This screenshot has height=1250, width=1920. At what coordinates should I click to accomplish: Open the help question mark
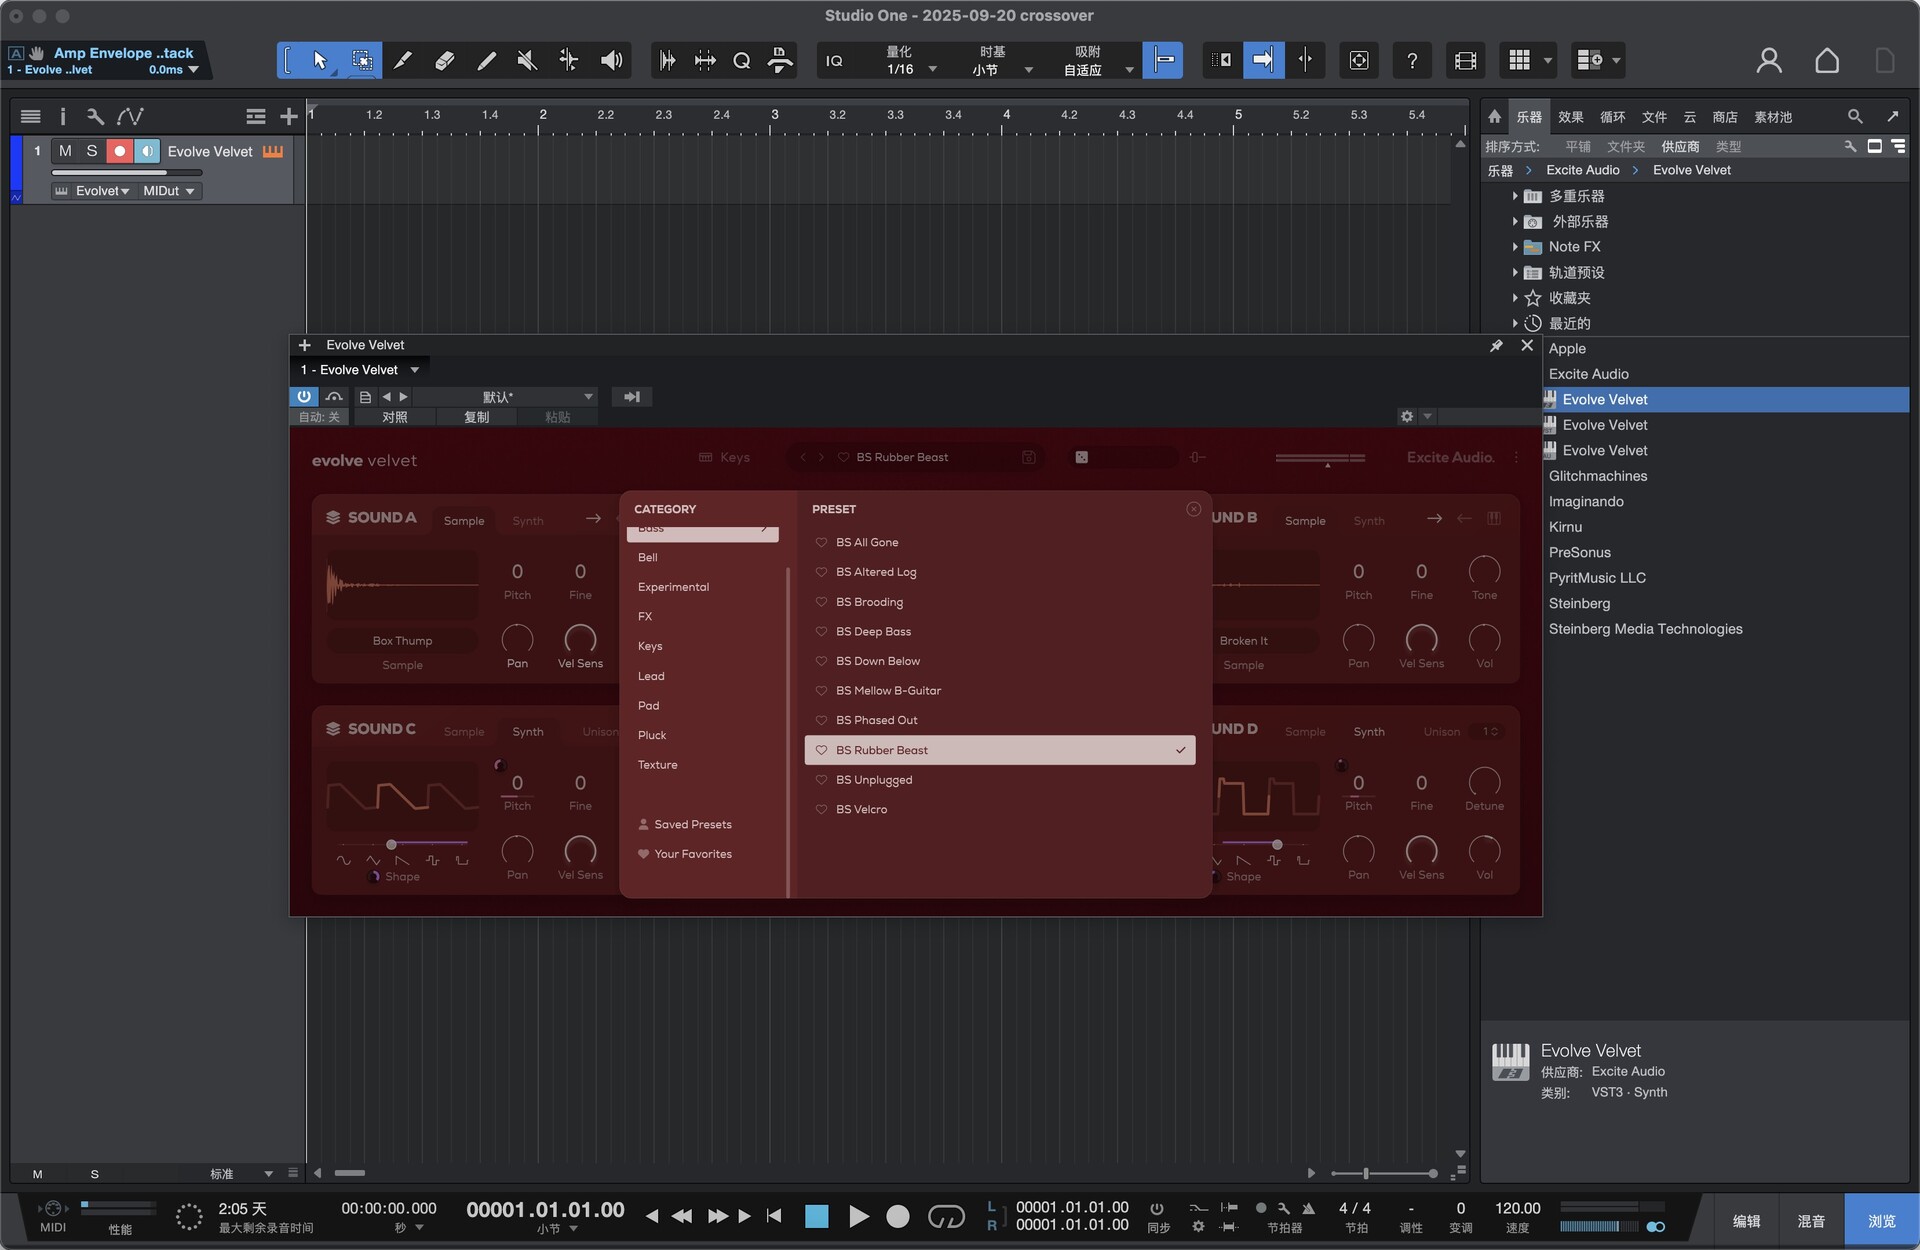(1412, 61)
